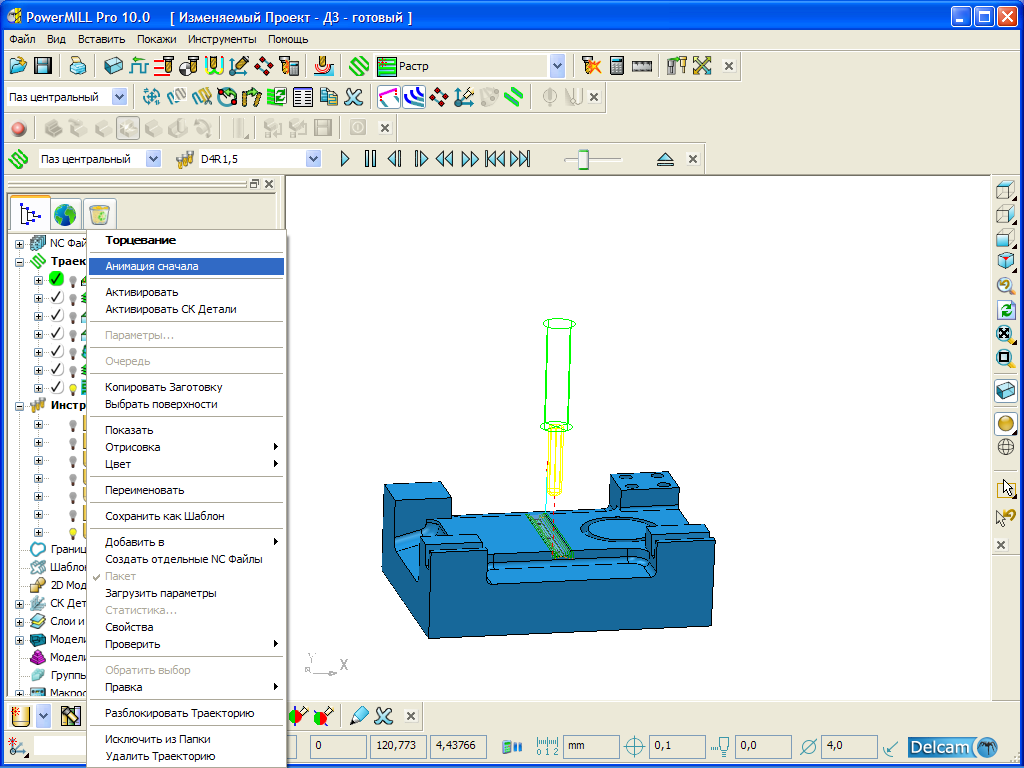1024x768 pixels.
Task: Toggle first tool light bulb under Инструменты
Action: pos(73,424)
